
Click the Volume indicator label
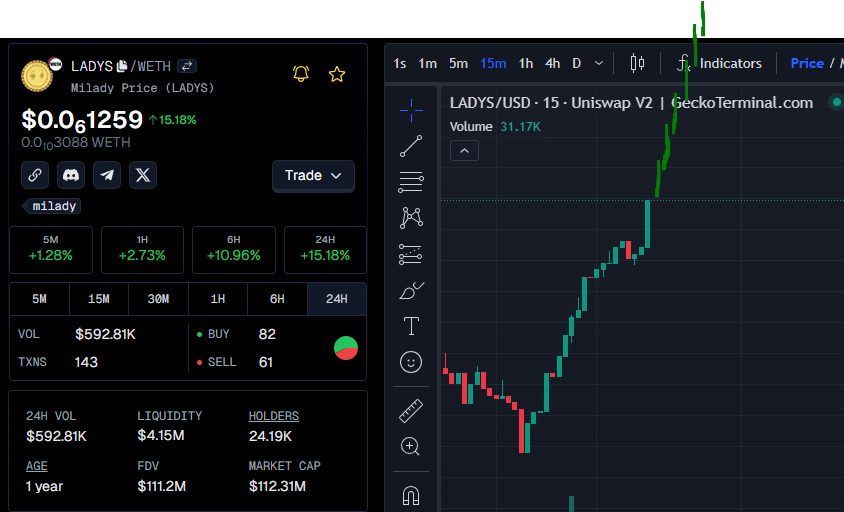click(x=471, y=127)
